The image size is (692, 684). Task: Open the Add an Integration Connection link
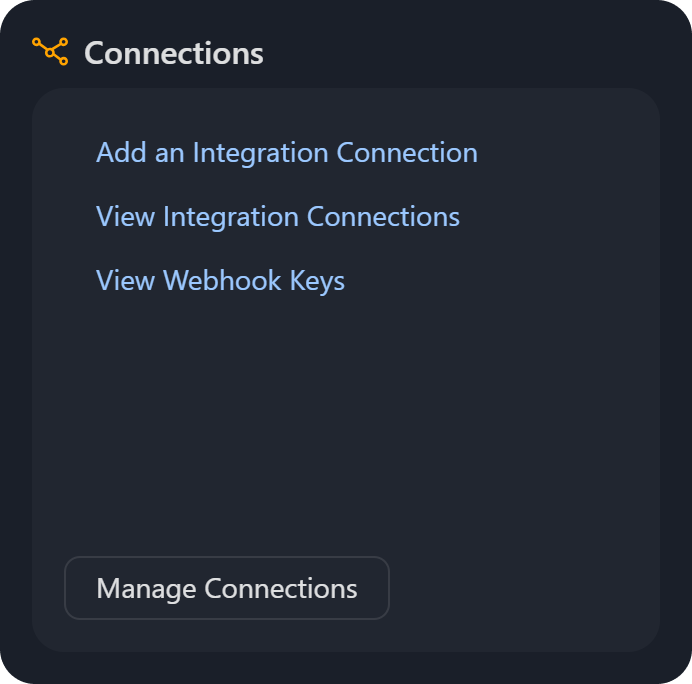(286, 153)
